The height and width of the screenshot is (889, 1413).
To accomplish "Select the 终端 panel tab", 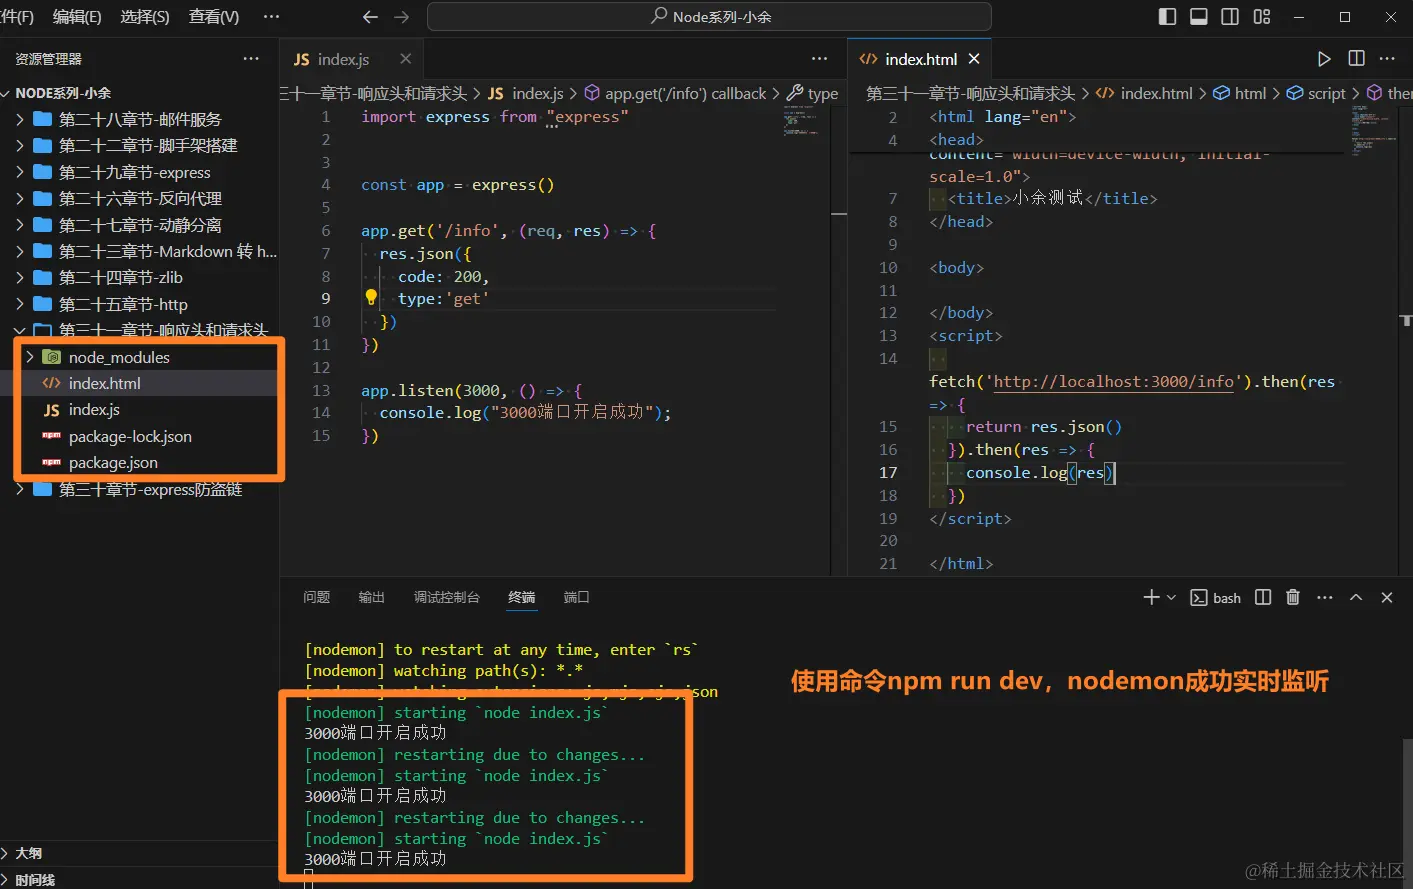I will click(522, 597).
